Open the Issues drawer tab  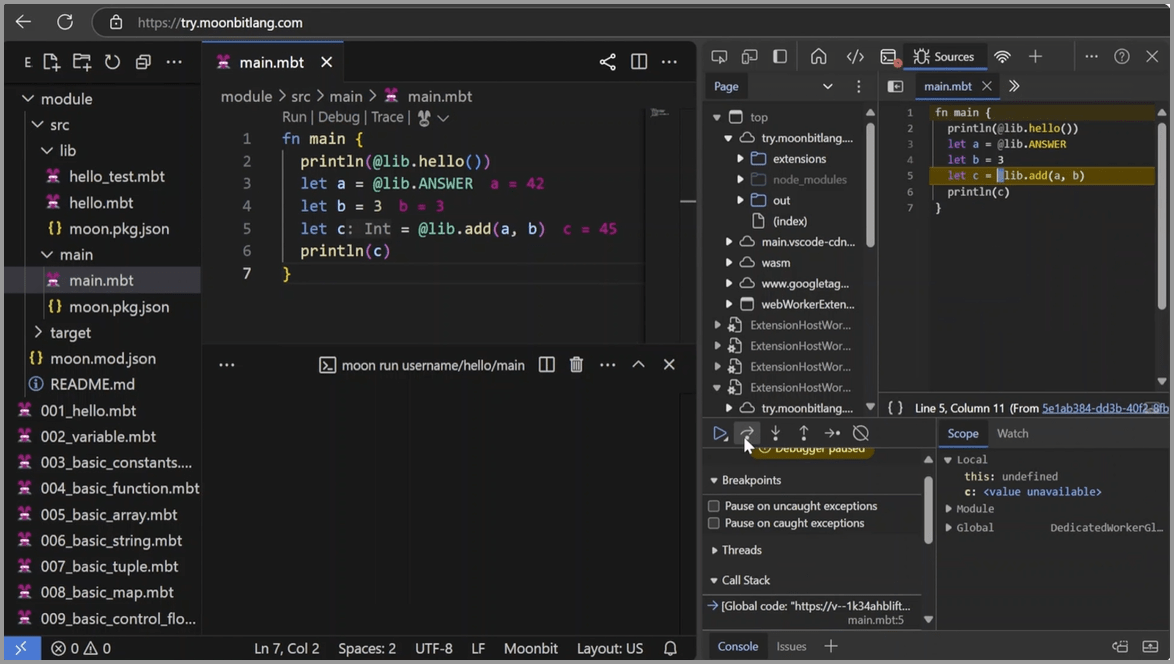791,647
